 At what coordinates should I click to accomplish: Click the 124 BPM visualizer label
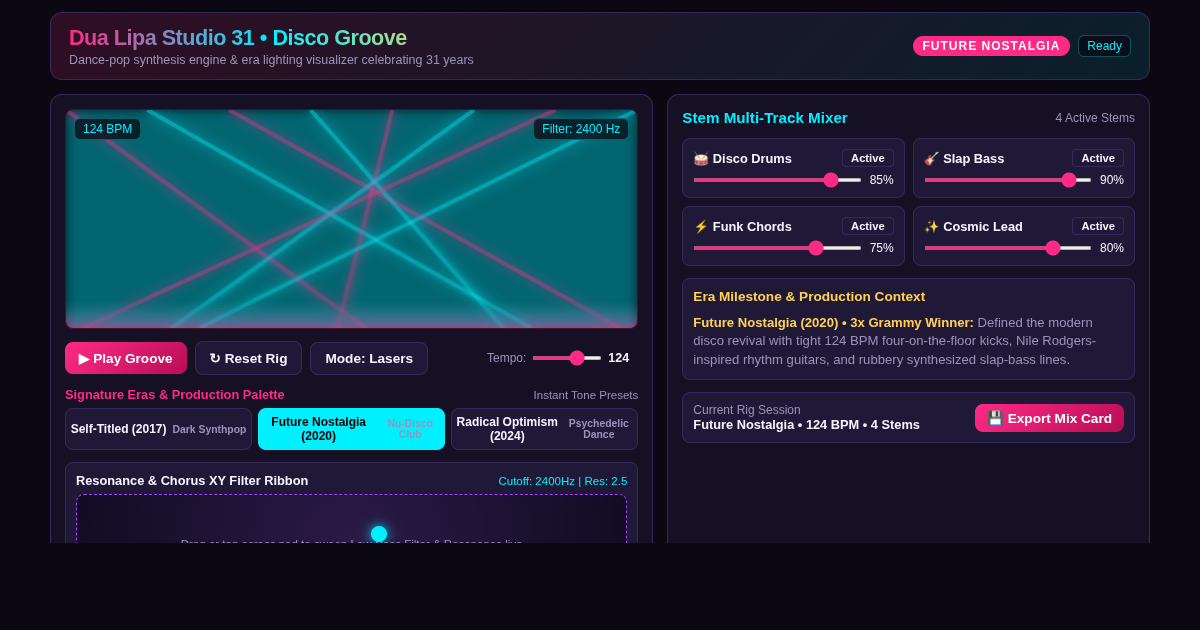(x=107, y=129)
